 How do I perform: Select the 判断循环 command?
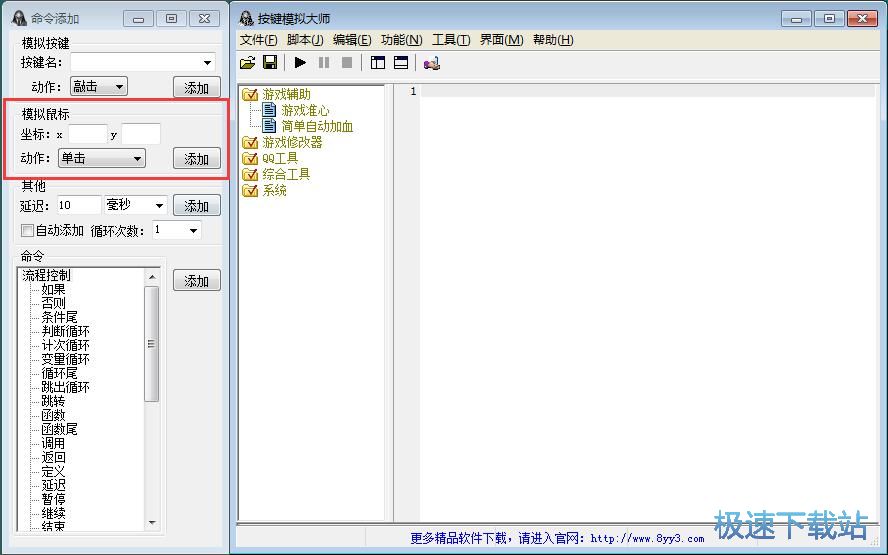(x=65, y=331)
